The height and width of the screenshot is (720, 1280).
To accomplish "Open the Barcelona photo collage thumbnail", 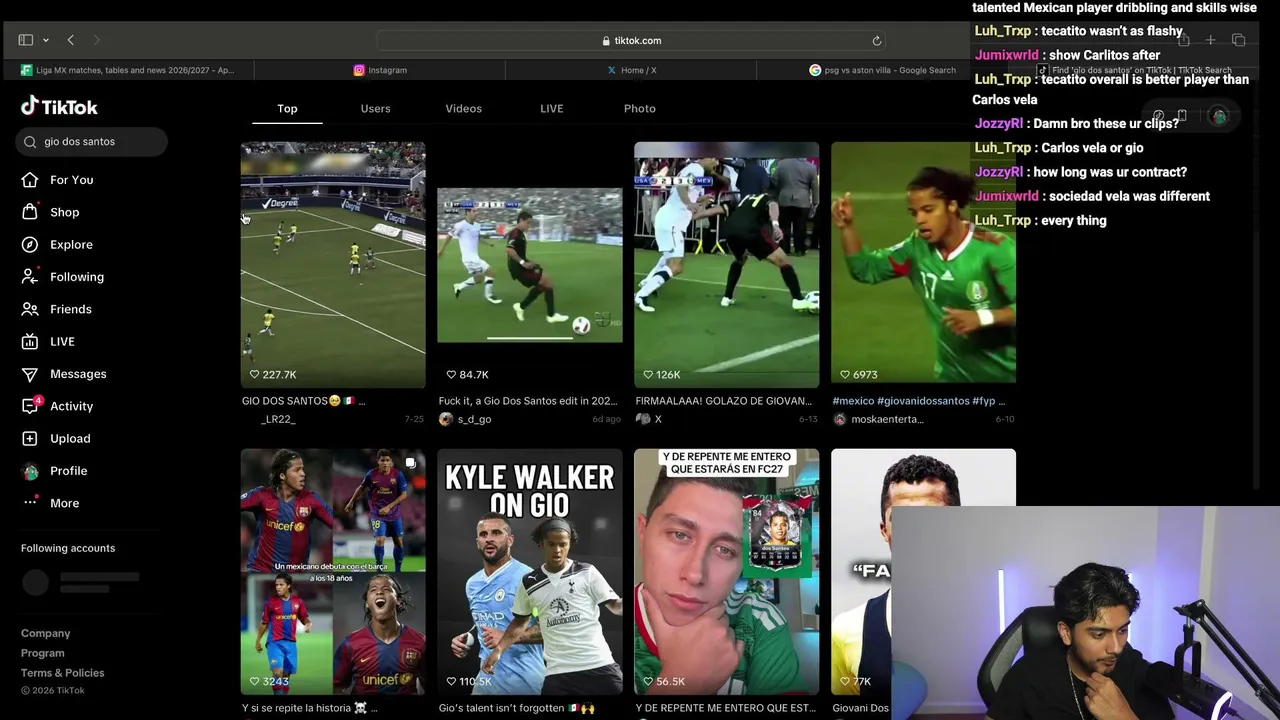I will (x=333, y=572).
